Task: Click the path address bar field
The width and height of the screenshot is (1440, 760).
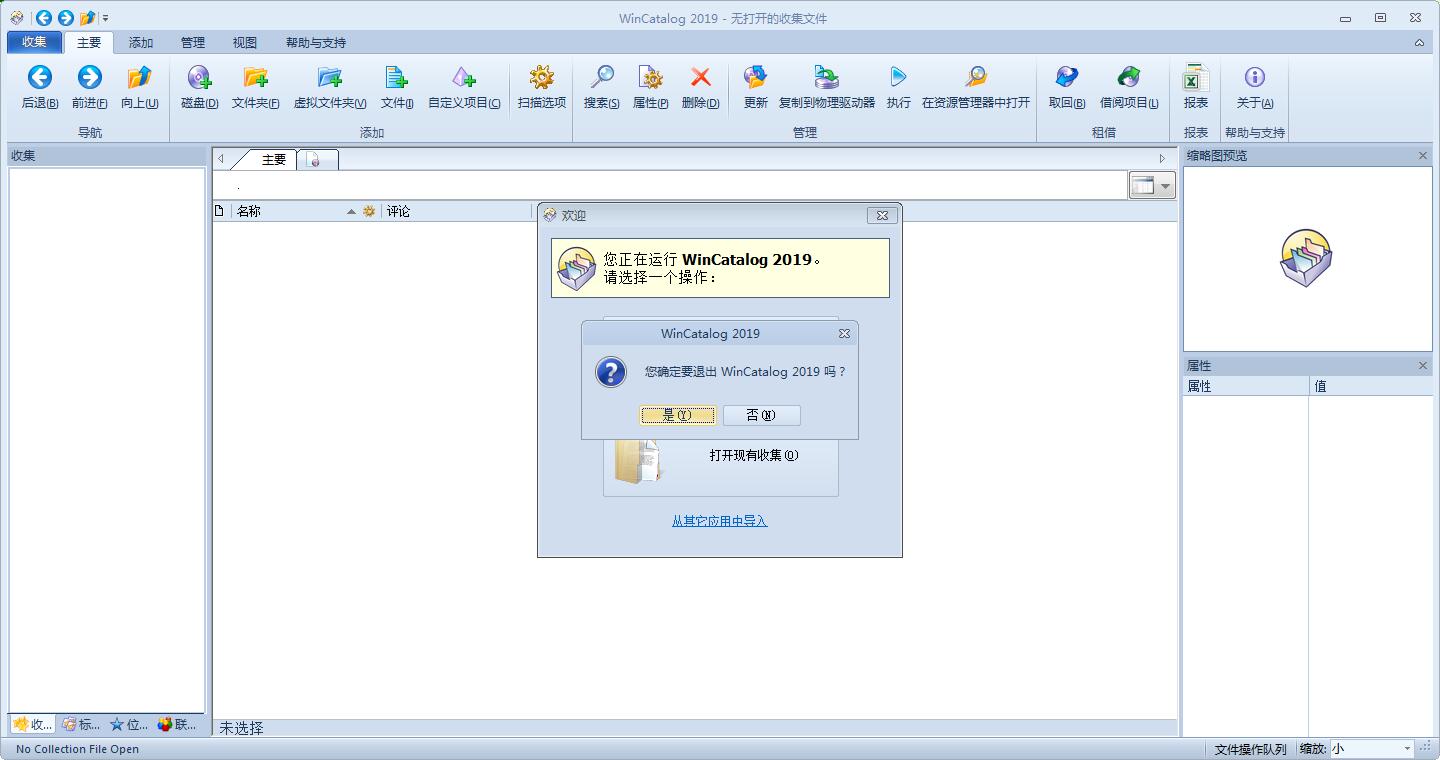Action: 670,185
